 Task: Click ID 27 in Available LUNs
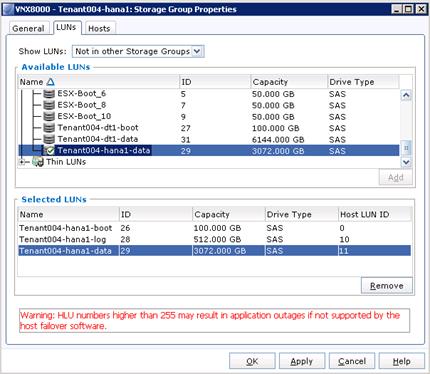(x=186, y=128)
